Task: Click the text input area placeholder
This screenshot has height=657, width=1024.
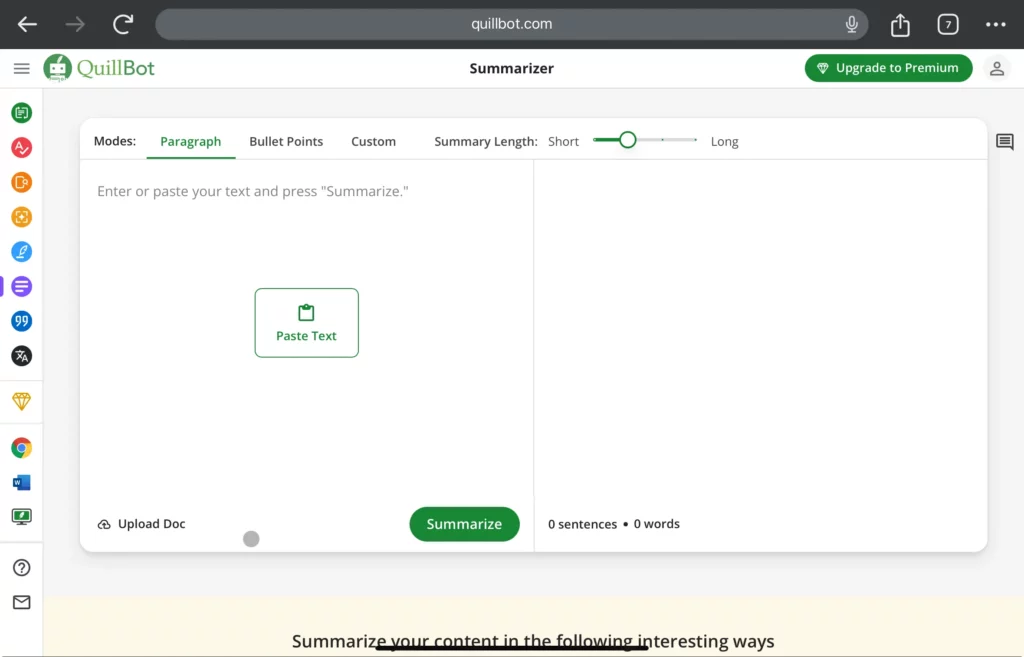Action: point(253,191)
